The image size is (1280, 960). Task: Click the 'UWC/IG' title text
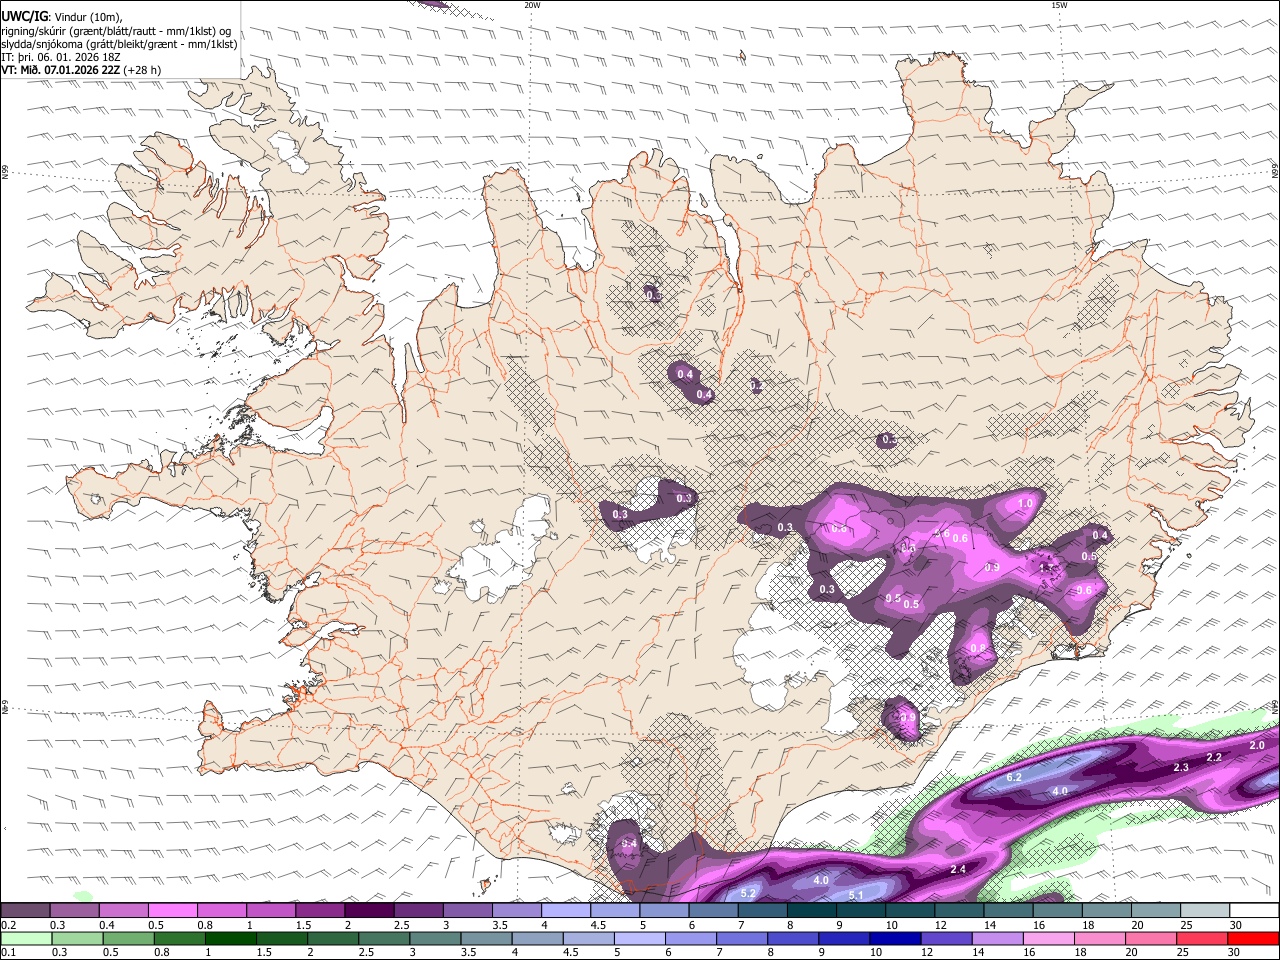point(23,16)
